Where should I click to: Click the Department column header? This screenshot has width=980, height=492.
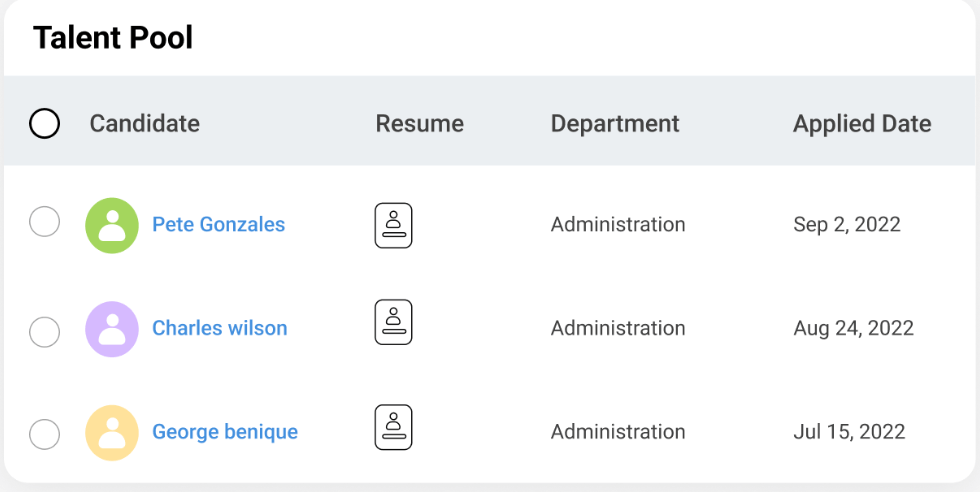pos(615,124)
